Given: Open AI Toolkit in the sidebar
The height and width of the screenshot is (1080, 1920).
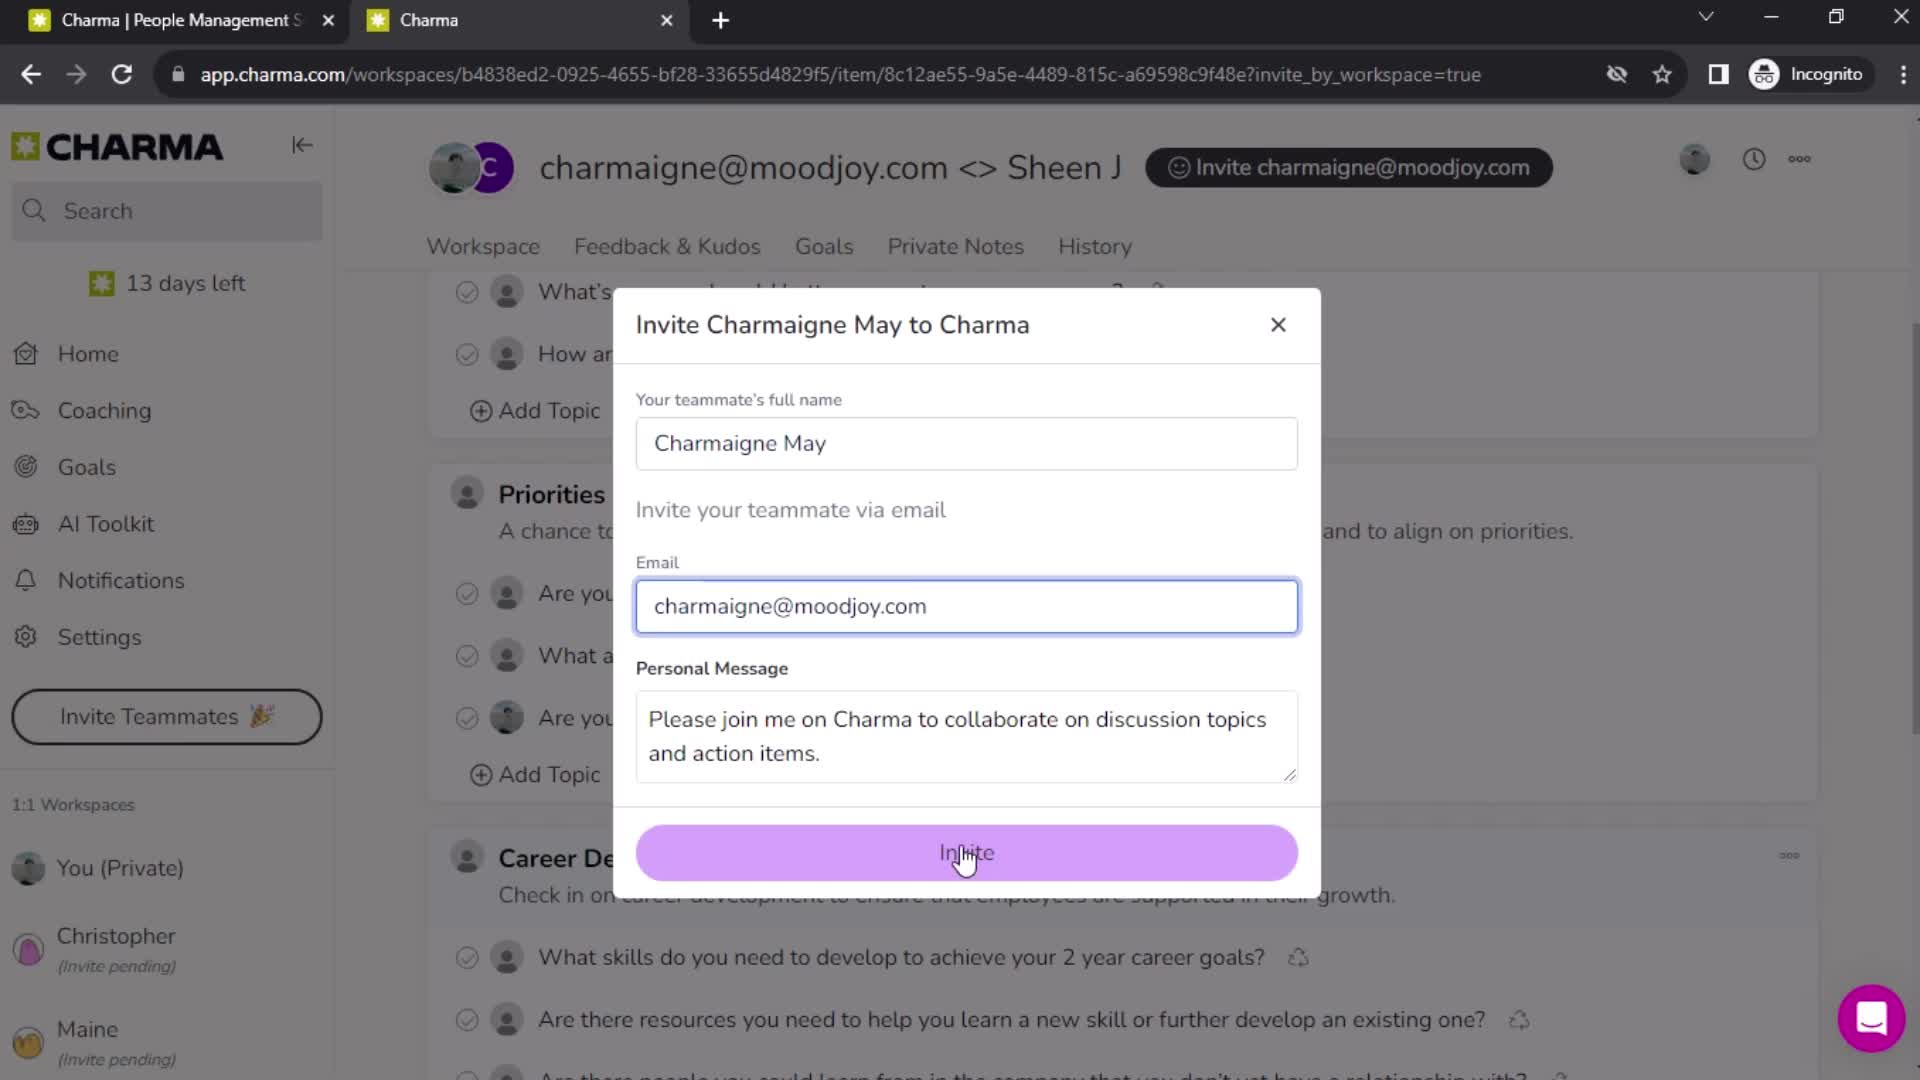Looking at the screenshot, I should tap(107, 524).
